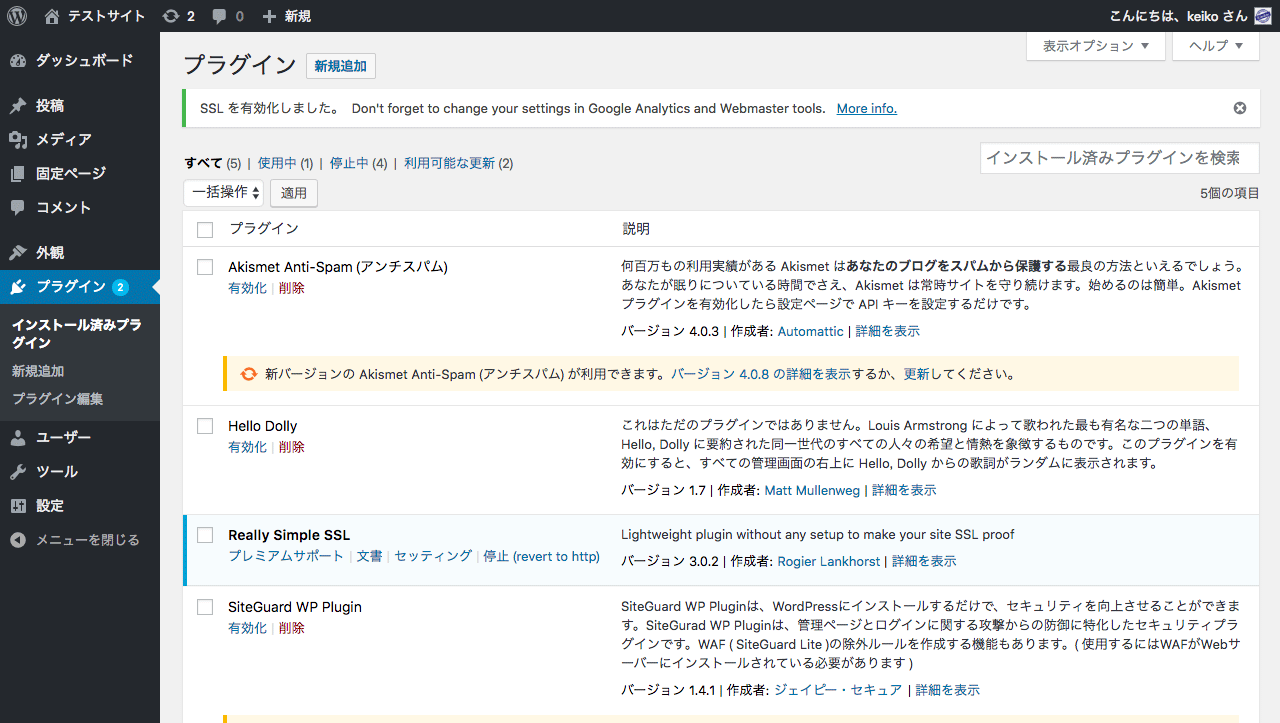Click the 固定ページ pages icon
The height and width of the screenshot is (723, 1280).
(x=18, y=173)
